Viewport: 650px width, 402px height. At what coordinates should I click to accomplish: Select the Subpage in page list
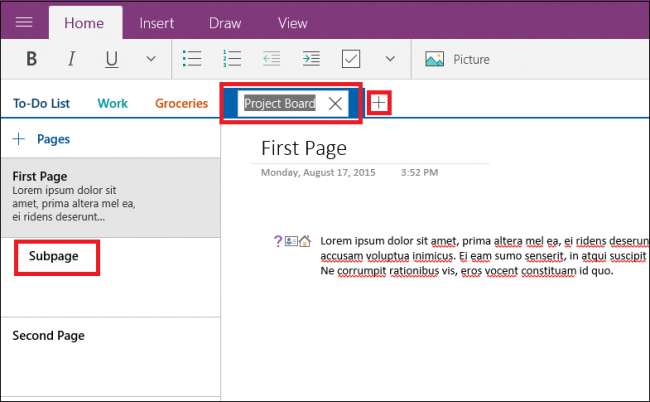click(x=56, y=256)
